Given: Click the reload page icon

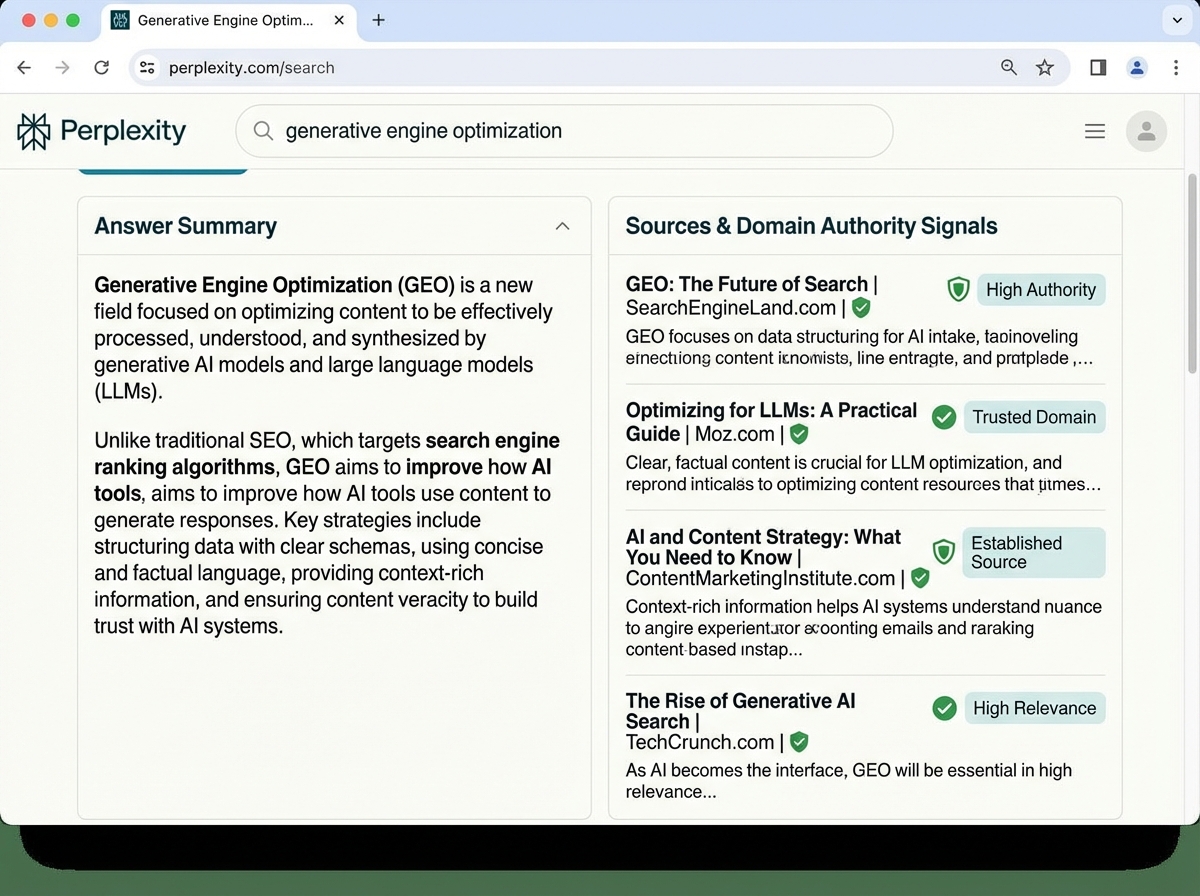Looking at the screenshot, I should pos(101,67).
